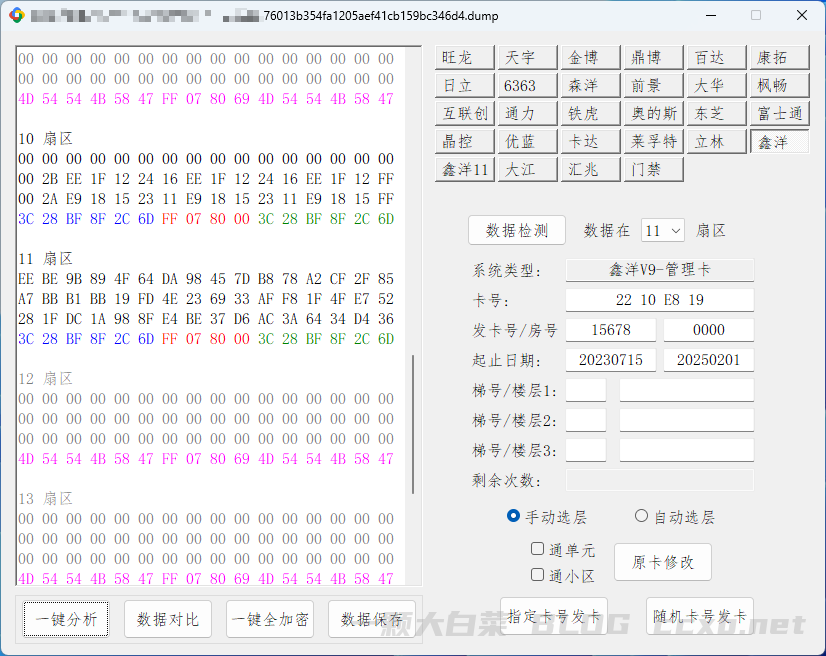This screenshot has height=656, width=826.
Task: Enable the 通小区 checkbox
Action: (538, 575)
